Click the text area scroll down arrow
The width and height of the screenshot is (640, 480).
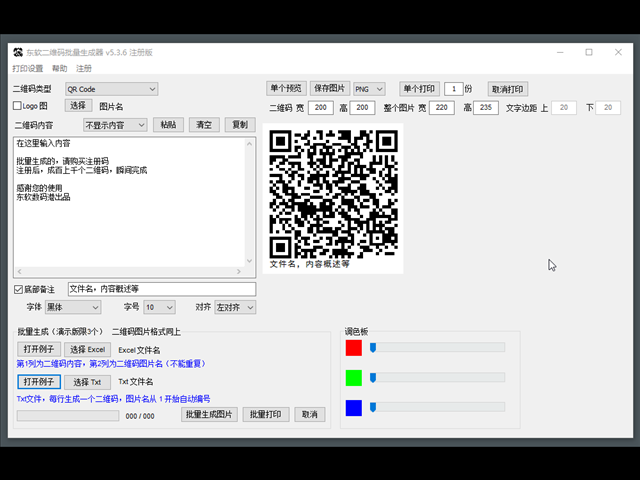(x=250, y=261)
